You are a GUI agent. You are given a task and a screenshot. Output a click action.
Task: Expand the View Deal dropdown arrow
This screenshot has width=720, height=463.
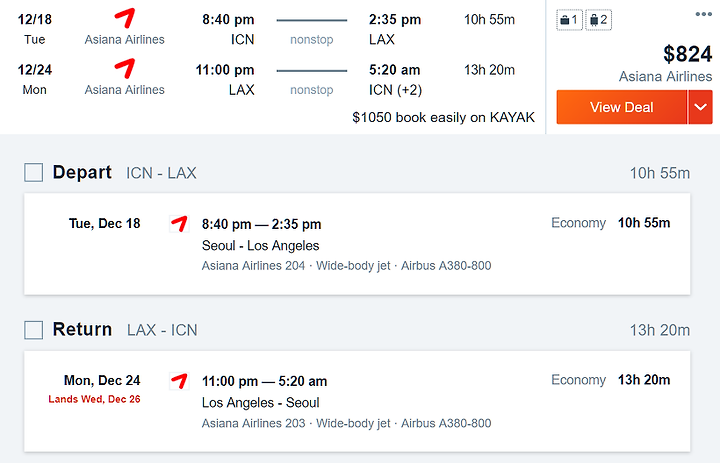point(700,107)
